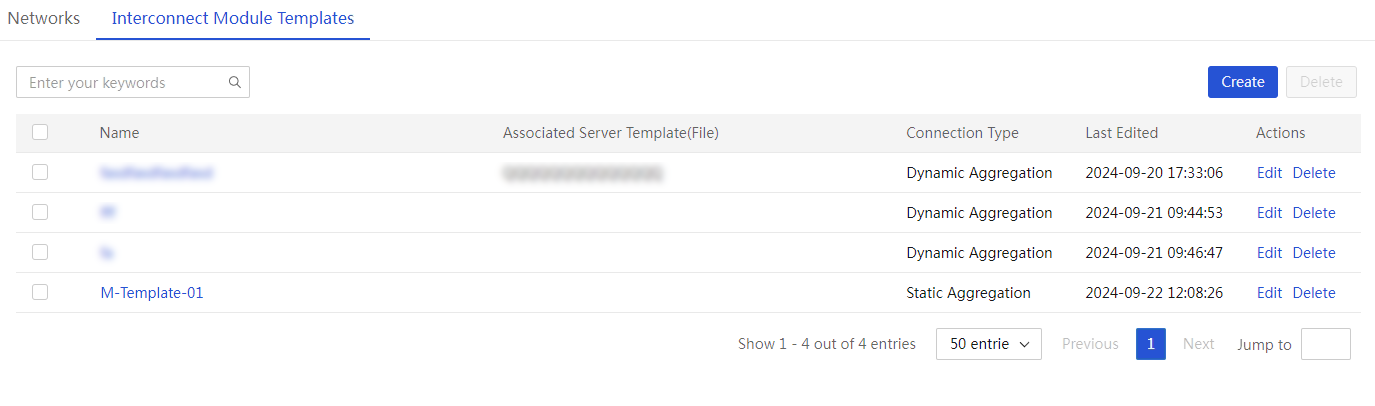
Task: Edit the template last edited 2024-09-20
Action: (1269, 173)
